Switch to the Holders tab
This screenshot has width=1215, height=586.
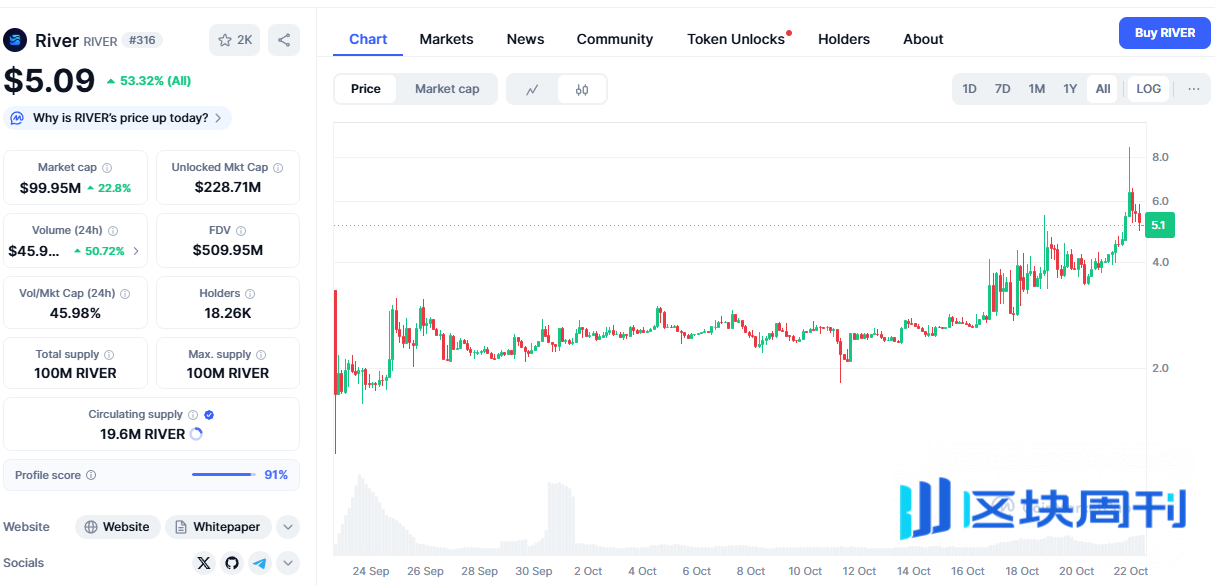point(843,39)
